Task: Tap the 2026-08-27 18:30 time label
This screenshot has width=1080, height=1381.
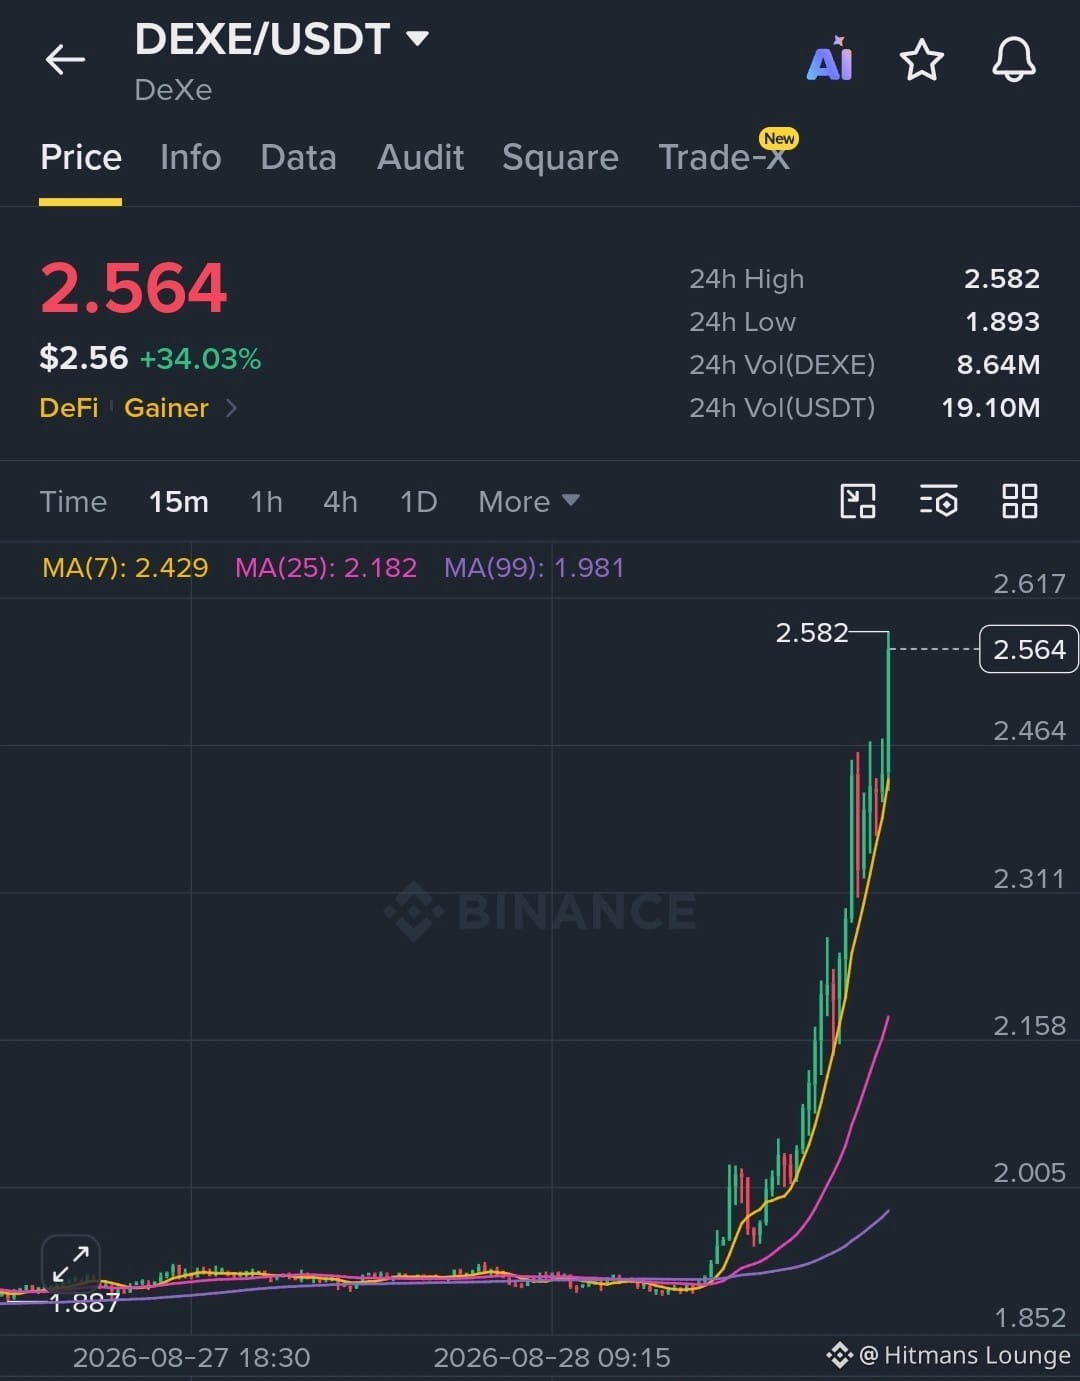Action: point(191,1357)
